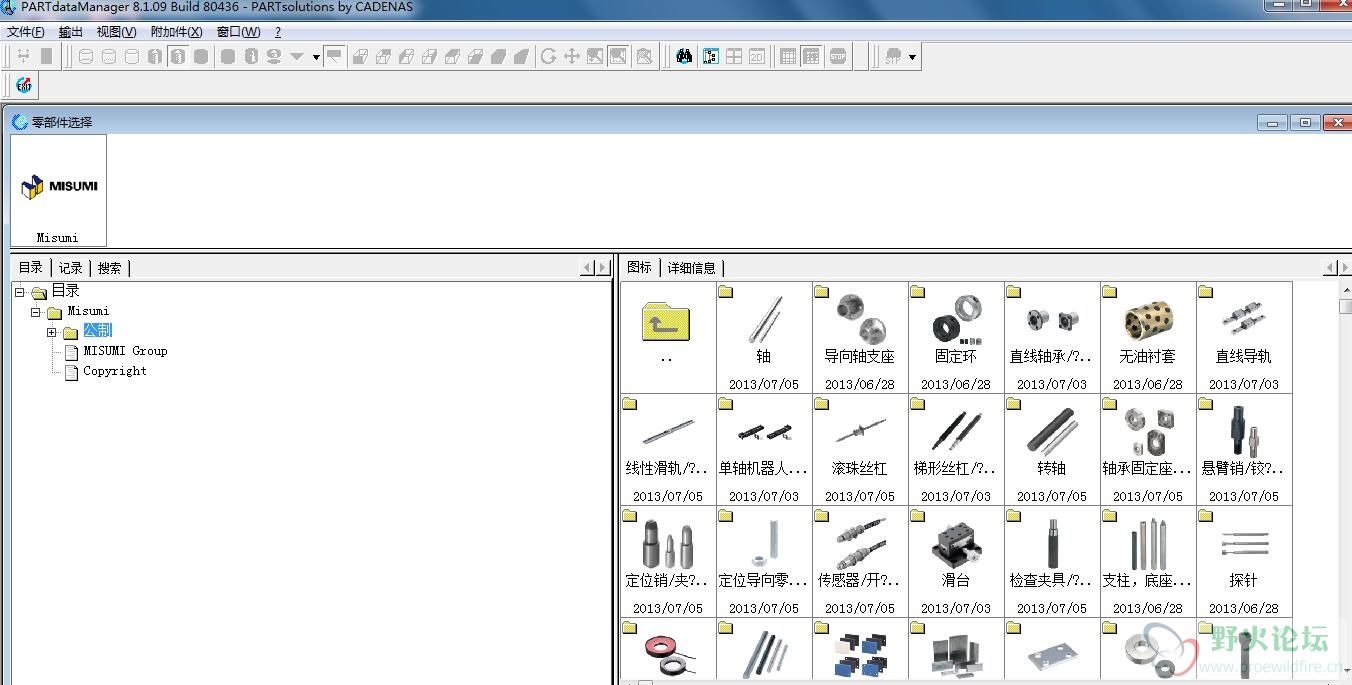Image resolution: width=1352 pixels, height=685 pixels.
Task: Select the 探针 category
Action: 1244,561
